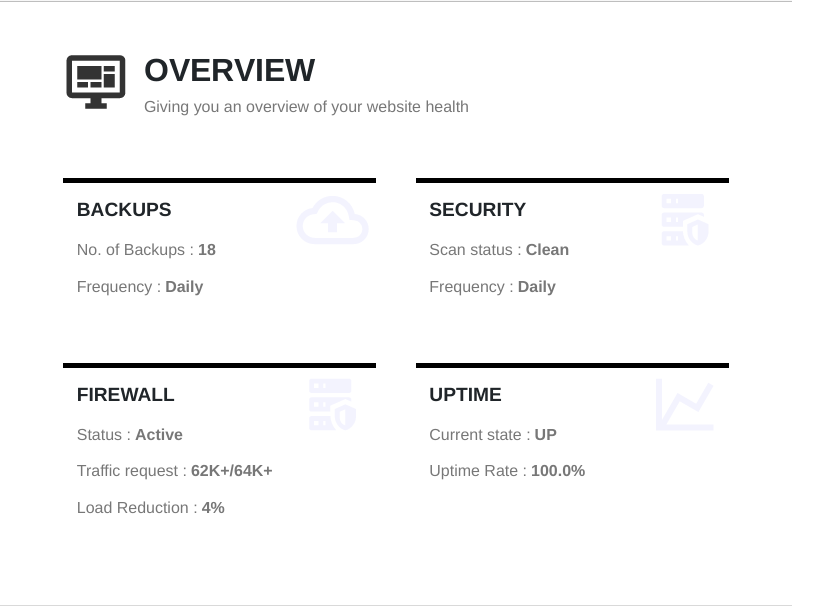Screen dimensions: 819x606
Task: Click the OVERVIEW page title
Action: 229,71
